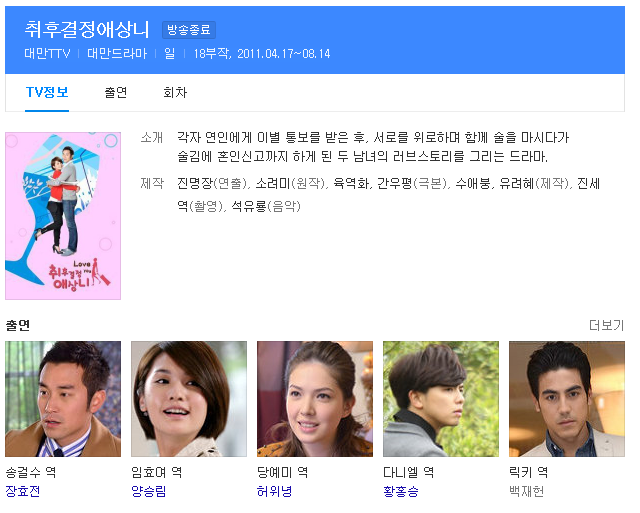The width and height of the screenshot is (640, 513).
Task: Click the 다니엘 역 cast photo
Action: [441, 399]
